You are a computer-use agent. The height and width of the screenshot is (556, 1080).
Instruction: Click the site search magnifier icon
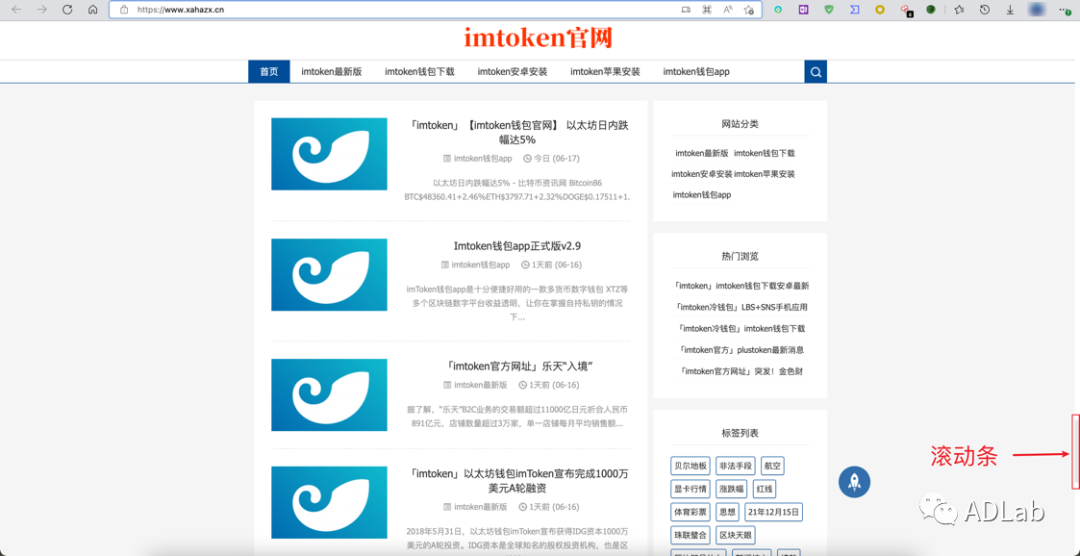pos(816,72)
